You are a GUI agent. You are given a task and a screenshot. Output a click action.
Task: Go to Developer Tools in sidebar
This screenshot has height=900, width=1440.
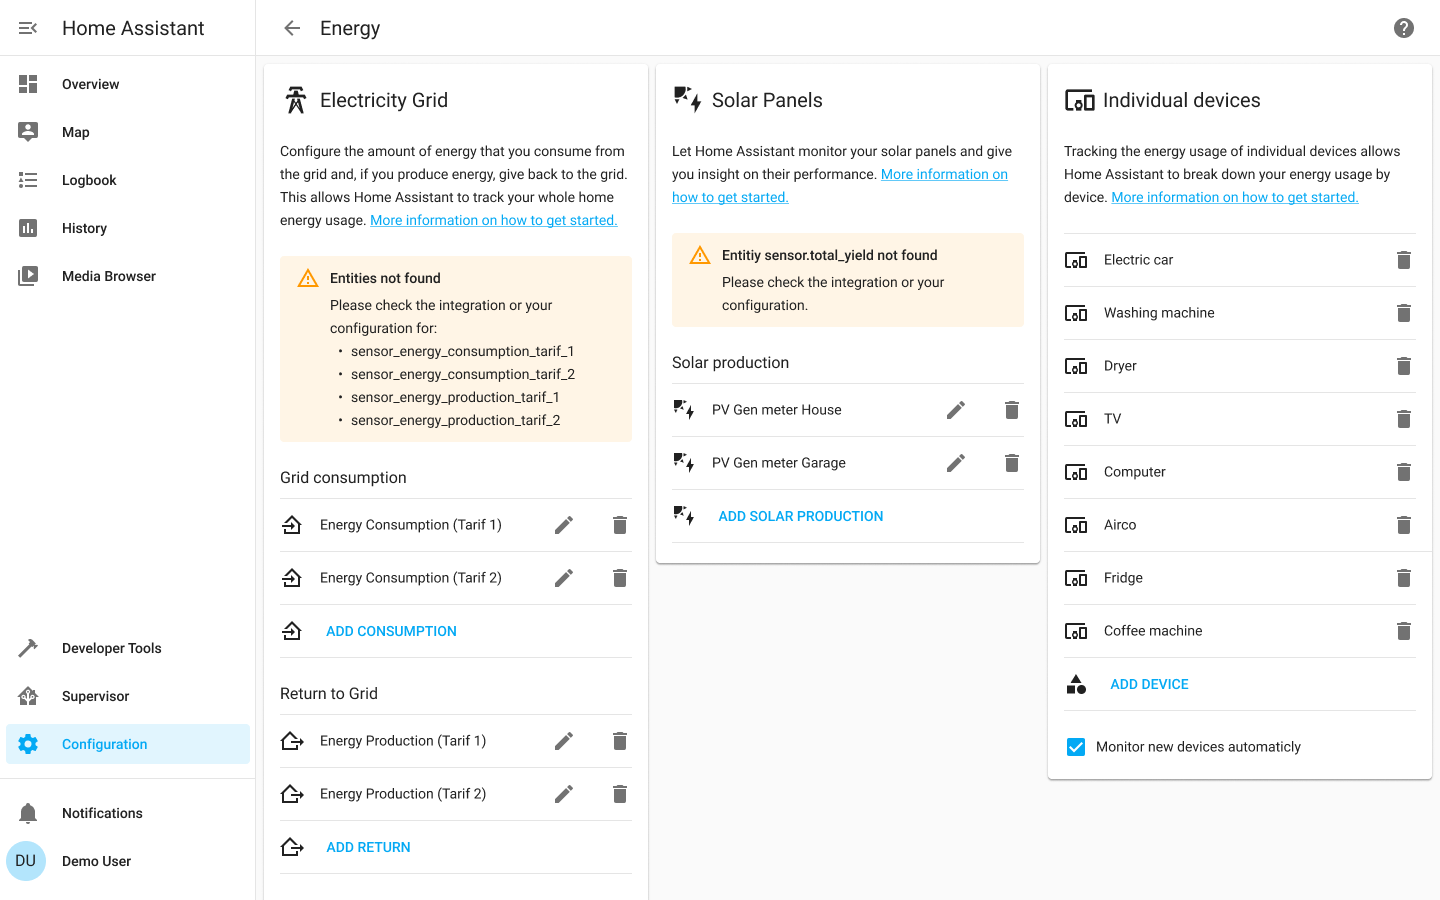tap(111, 648)
